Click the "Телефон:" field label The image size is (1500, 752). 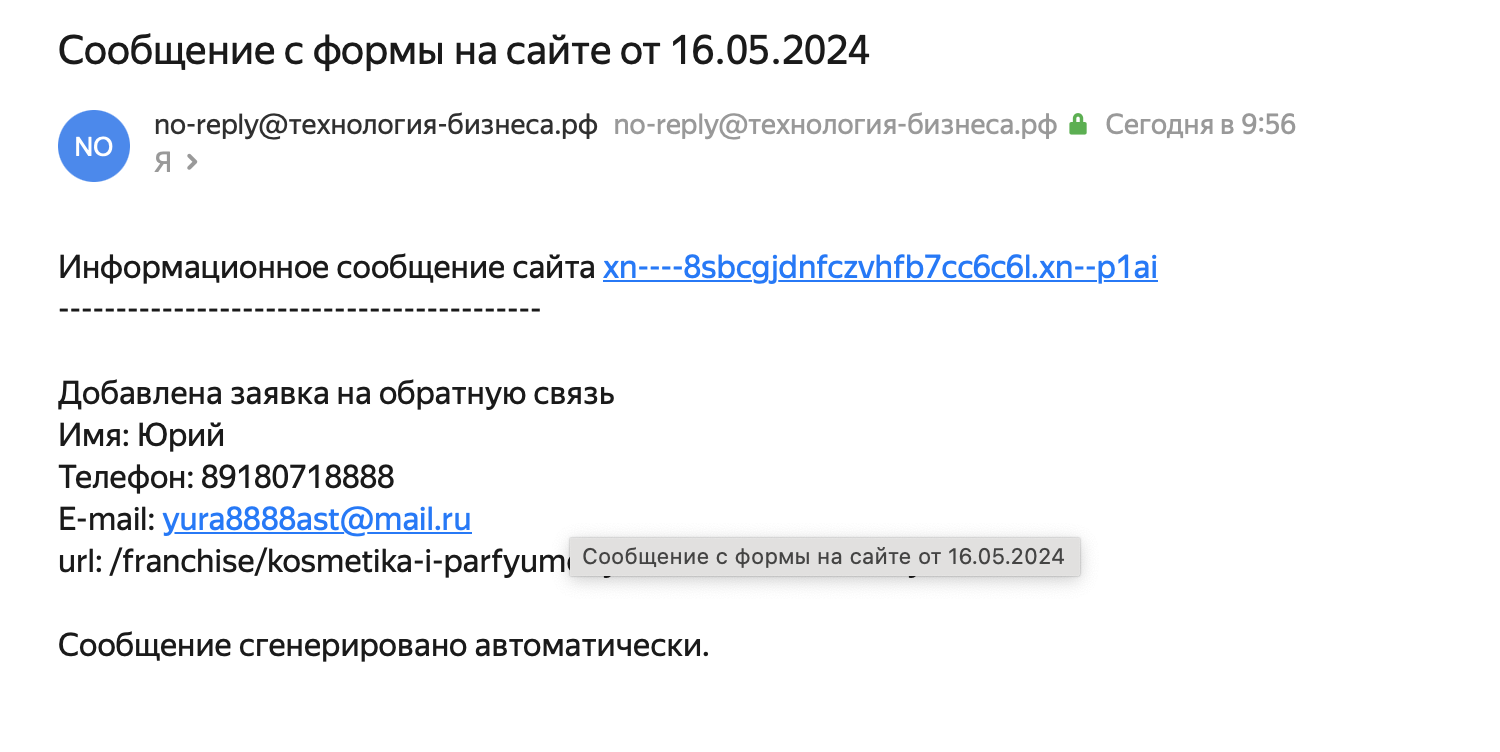tap(126, 478)
